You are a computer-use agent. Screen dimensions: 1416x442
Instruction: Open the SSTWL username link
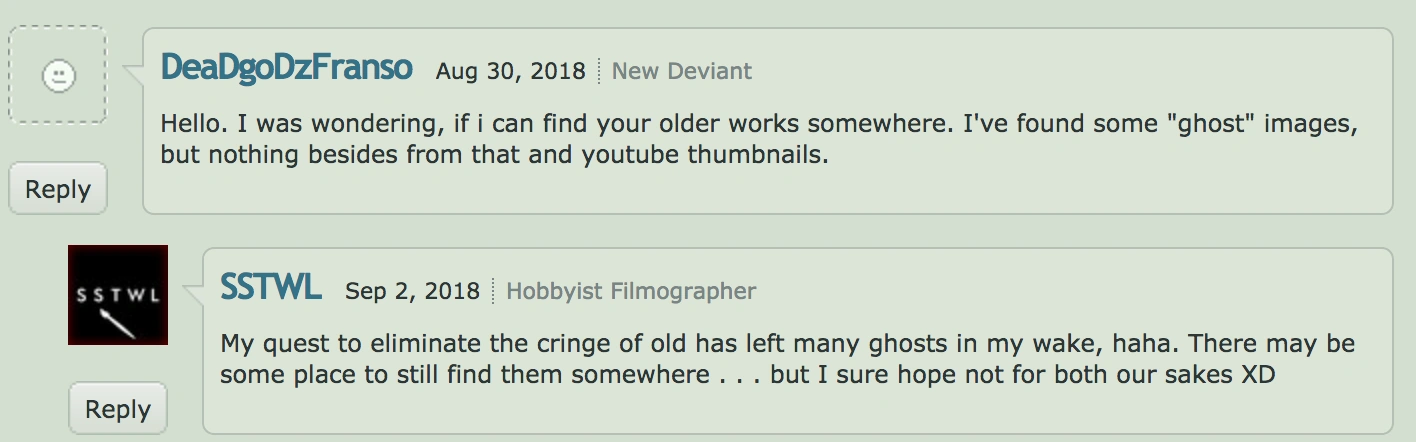click(x=271, y=289)
